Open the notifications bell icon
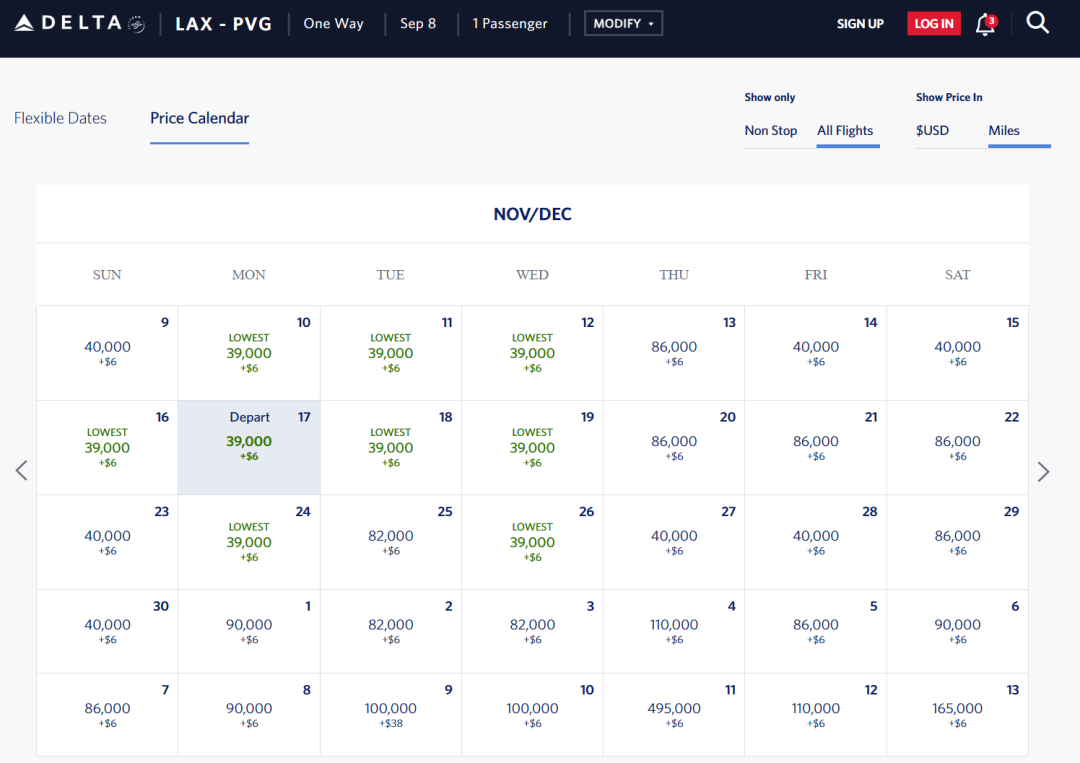 point(985,25)
